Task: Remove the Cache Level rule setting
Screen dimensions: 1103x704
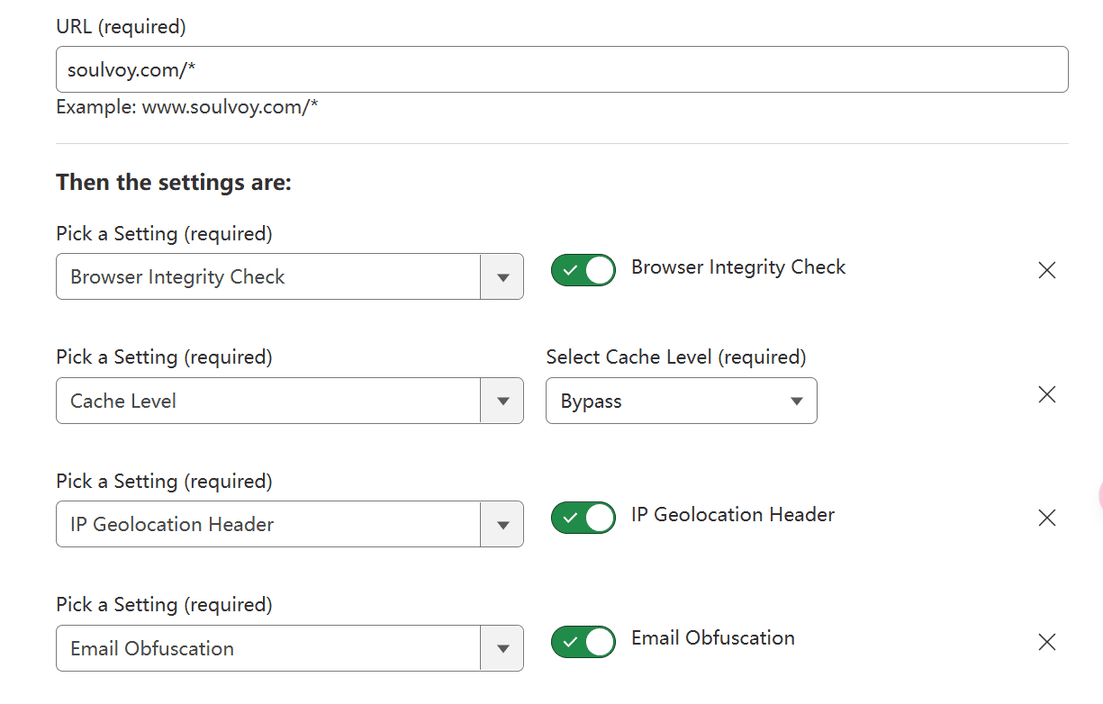Action: point(1046,394)
